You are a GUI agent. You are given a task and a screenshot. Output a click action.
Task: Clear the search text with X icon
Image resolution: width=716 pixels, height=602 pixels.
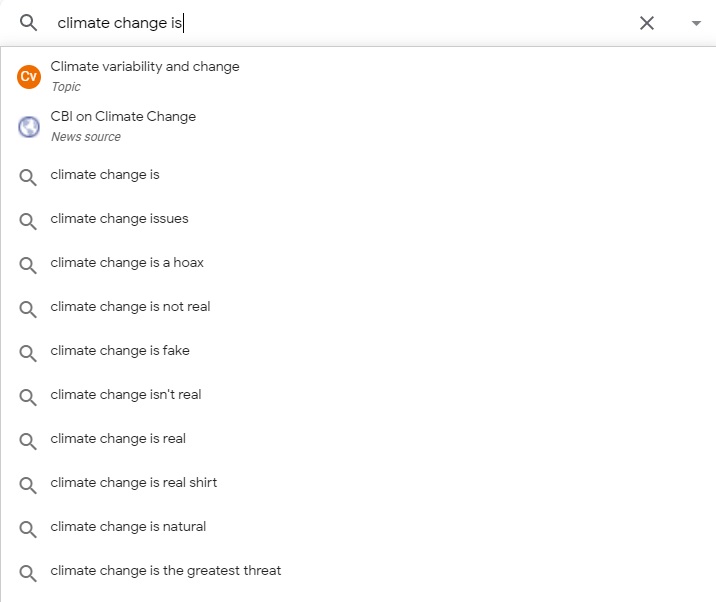(647, 23)
